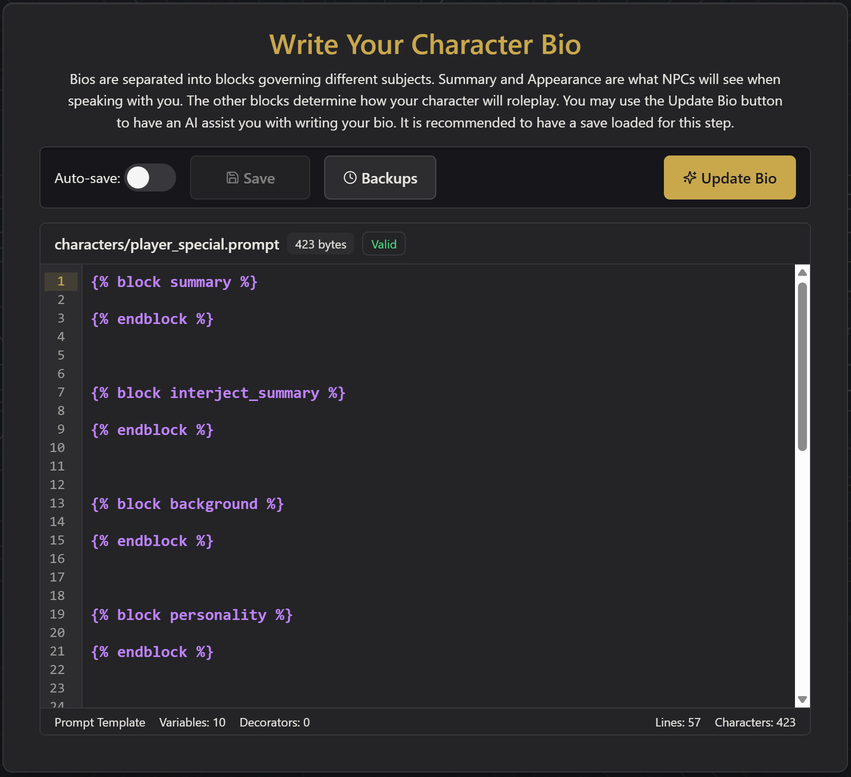Image resolution: width=851 pixels, height=777 pixels.
Task: Click the scrollbar up arrow
Action: pos(802,272)
